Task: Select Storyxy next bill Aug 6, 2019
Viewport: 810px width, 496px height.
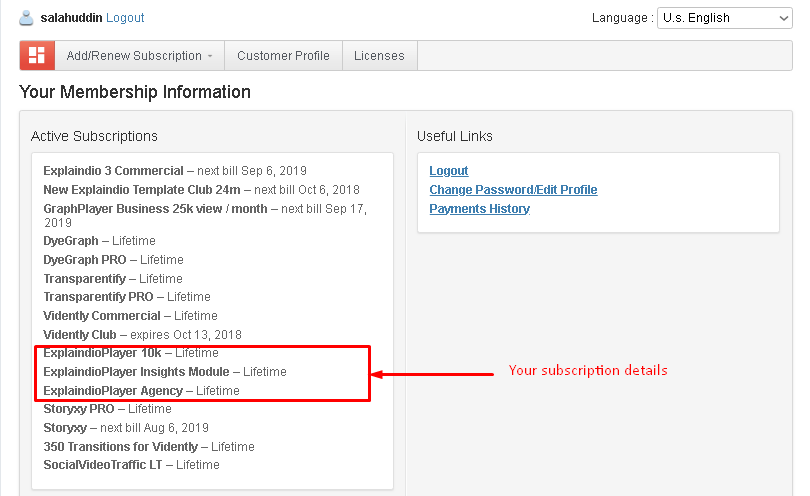Action: coord(126,428)
